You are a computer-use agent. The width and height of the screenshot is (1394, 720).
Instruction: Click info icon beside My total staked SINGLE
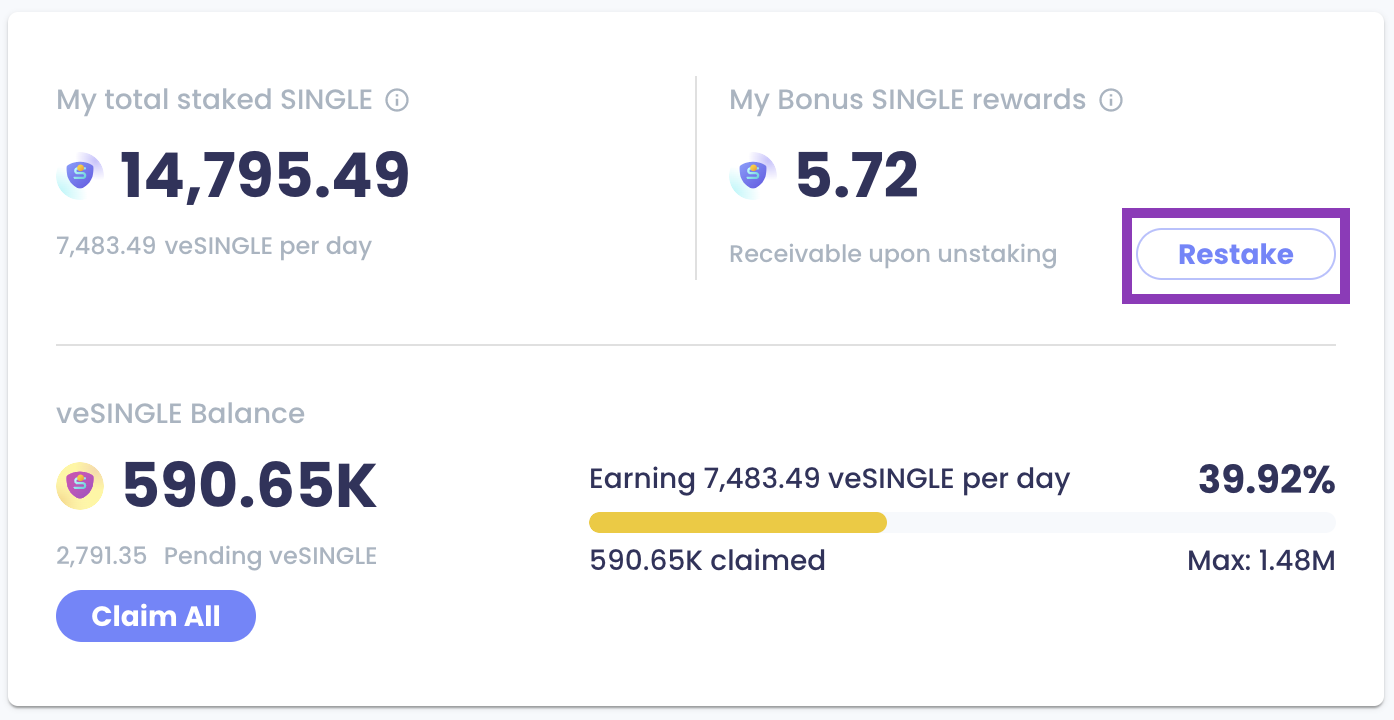tap(397, 100)
